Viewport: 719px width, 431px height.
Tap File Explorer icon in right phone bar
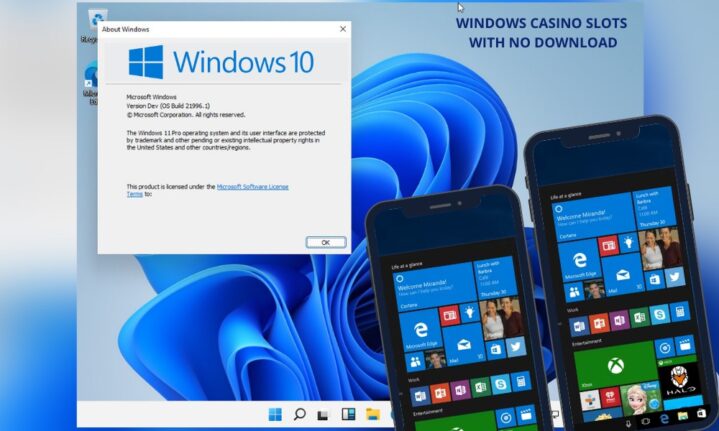click(x=683, y=416)
